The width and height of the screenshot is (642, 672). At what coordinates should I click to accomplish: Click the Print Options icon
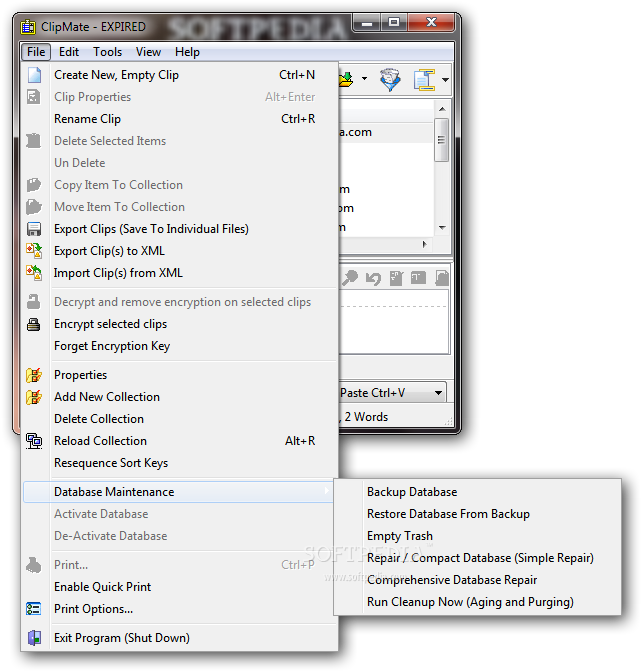coord(34,609)
